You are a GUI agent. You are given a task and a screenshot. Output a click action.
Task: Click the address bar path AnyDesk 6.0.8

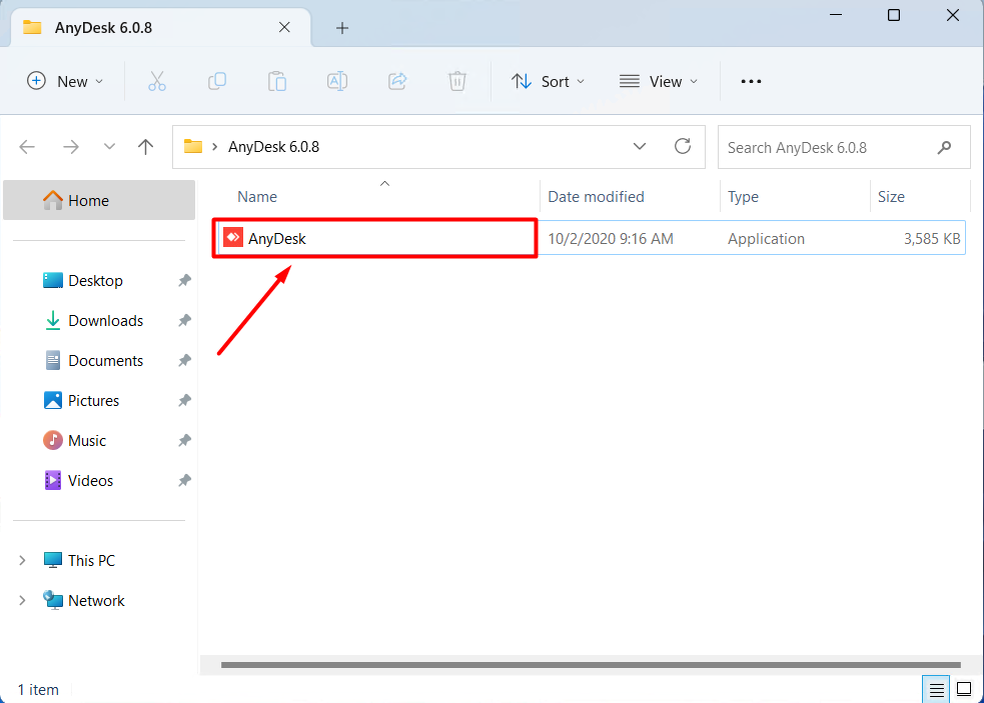tap(274, 147)
